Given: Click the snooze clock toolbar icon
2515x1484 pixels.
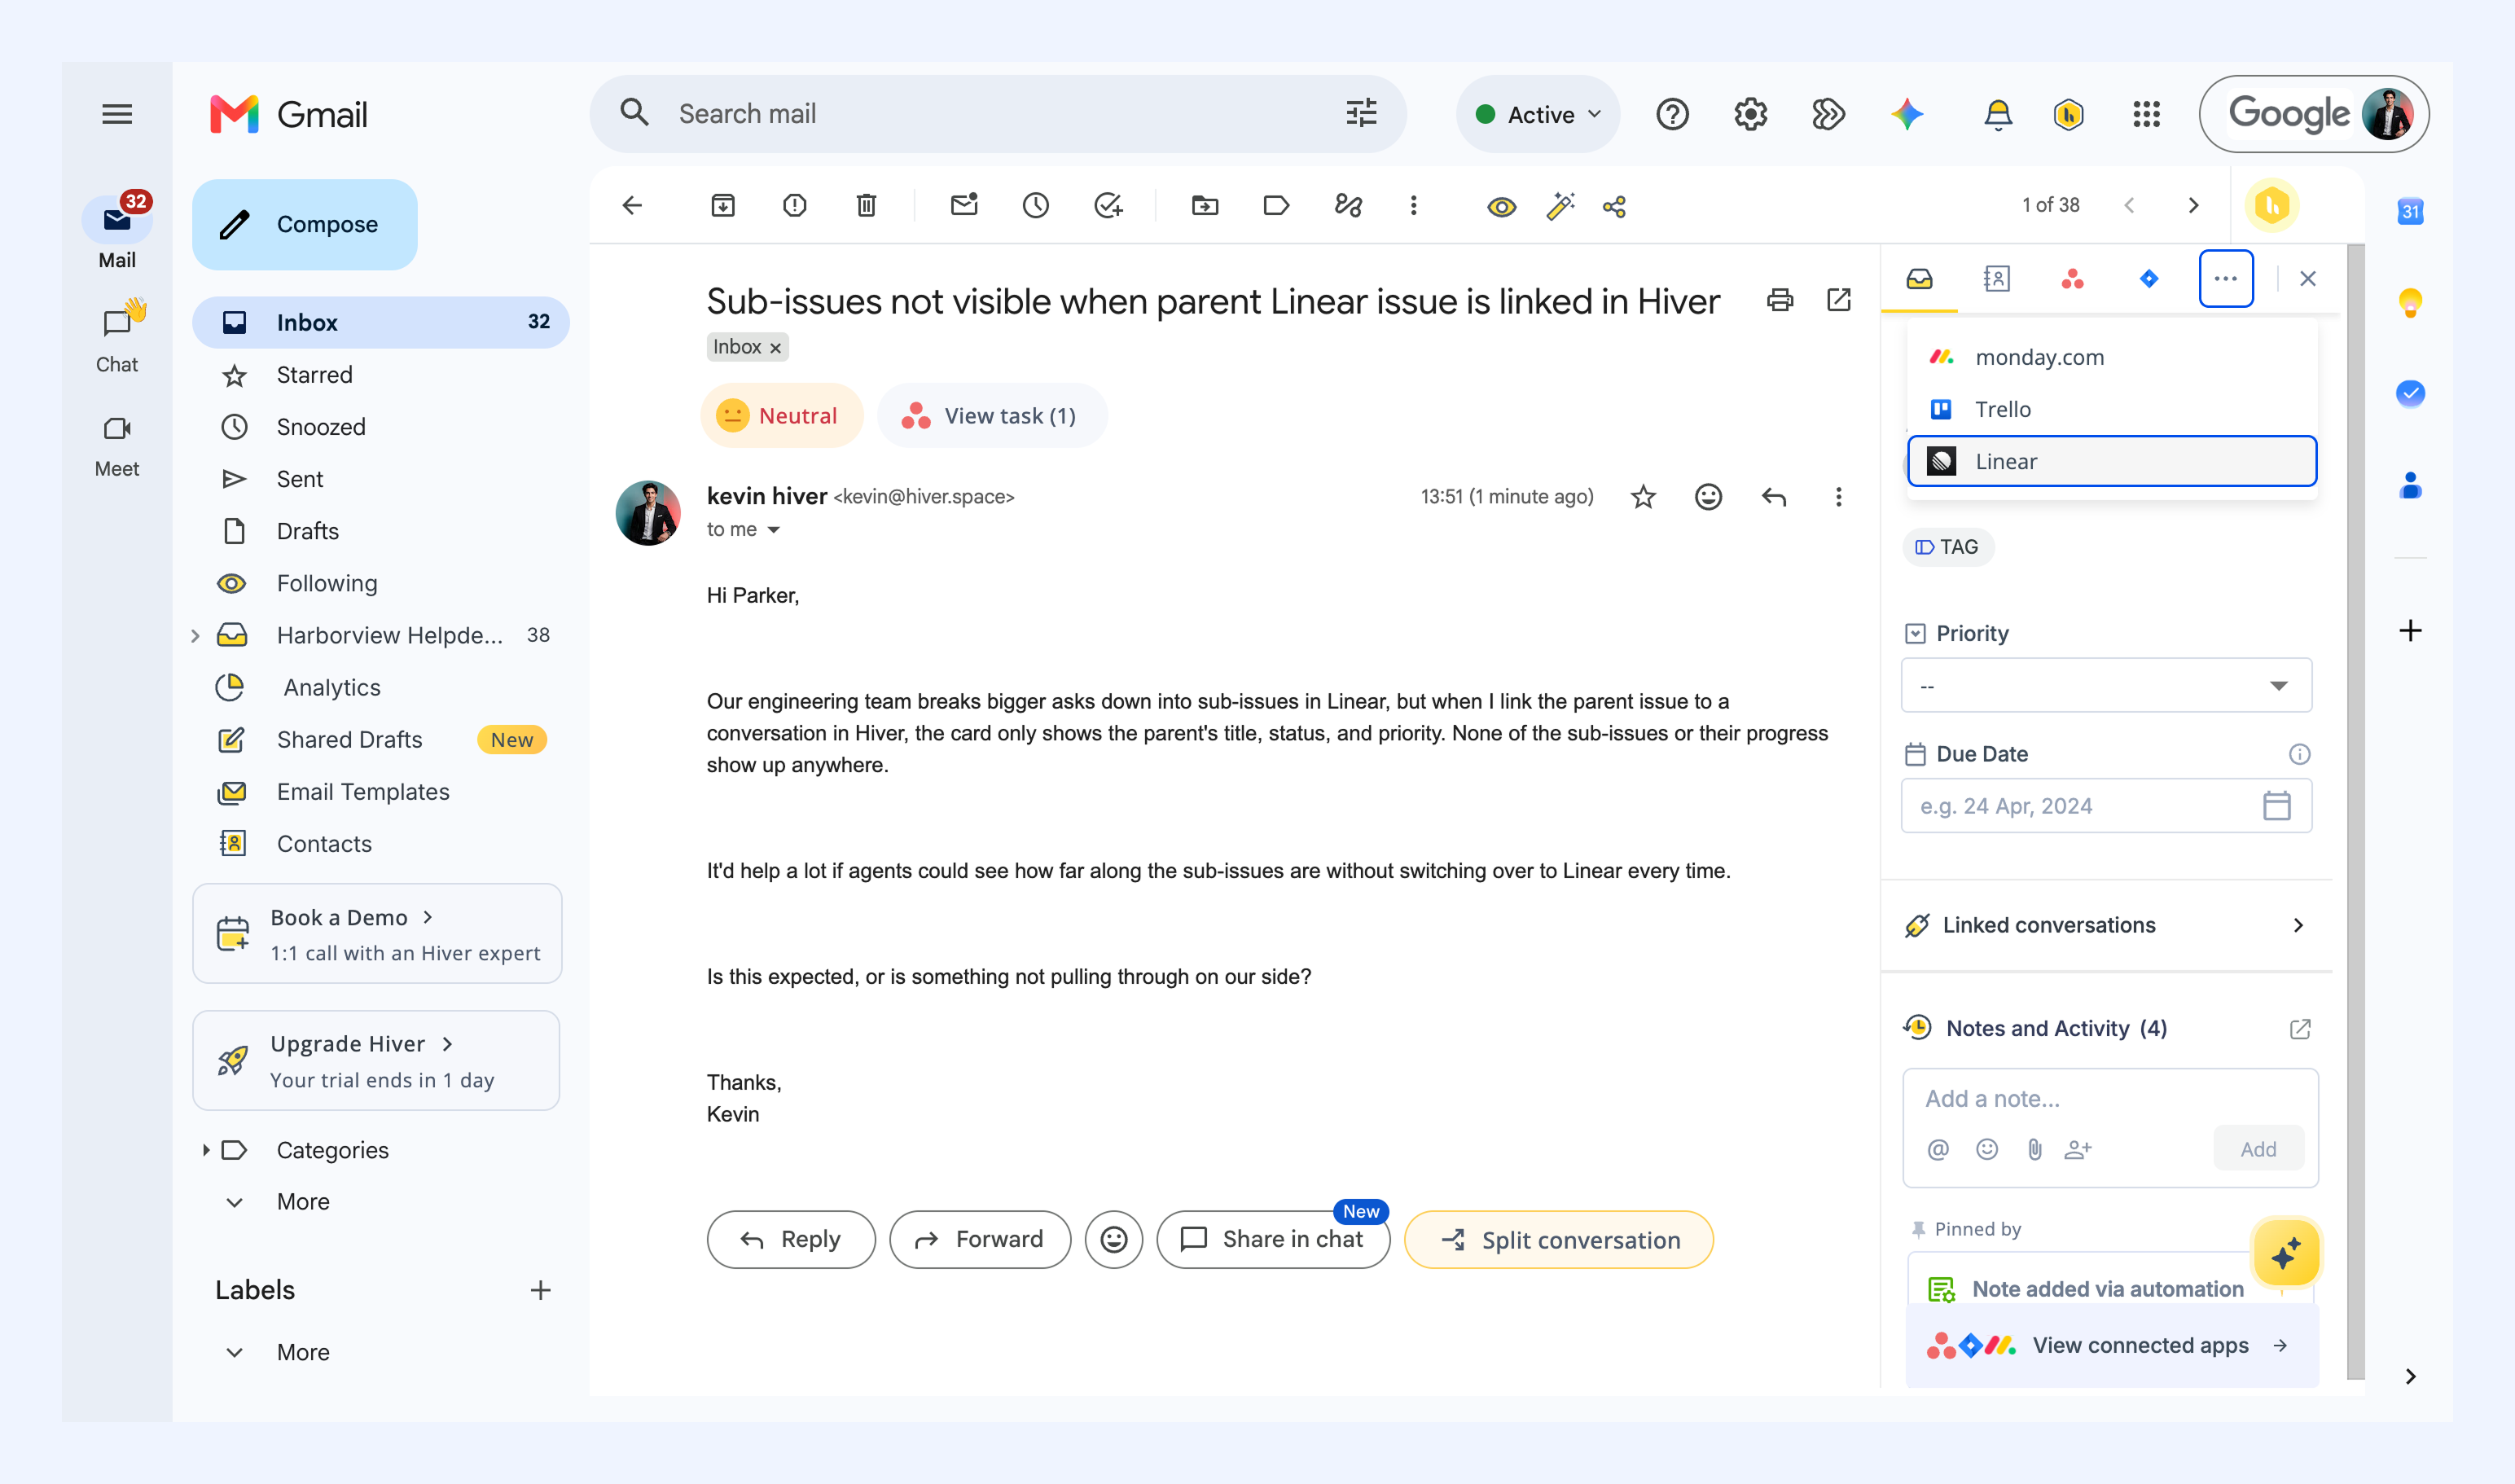Looking at the screenshot, I should point(1035,206).
